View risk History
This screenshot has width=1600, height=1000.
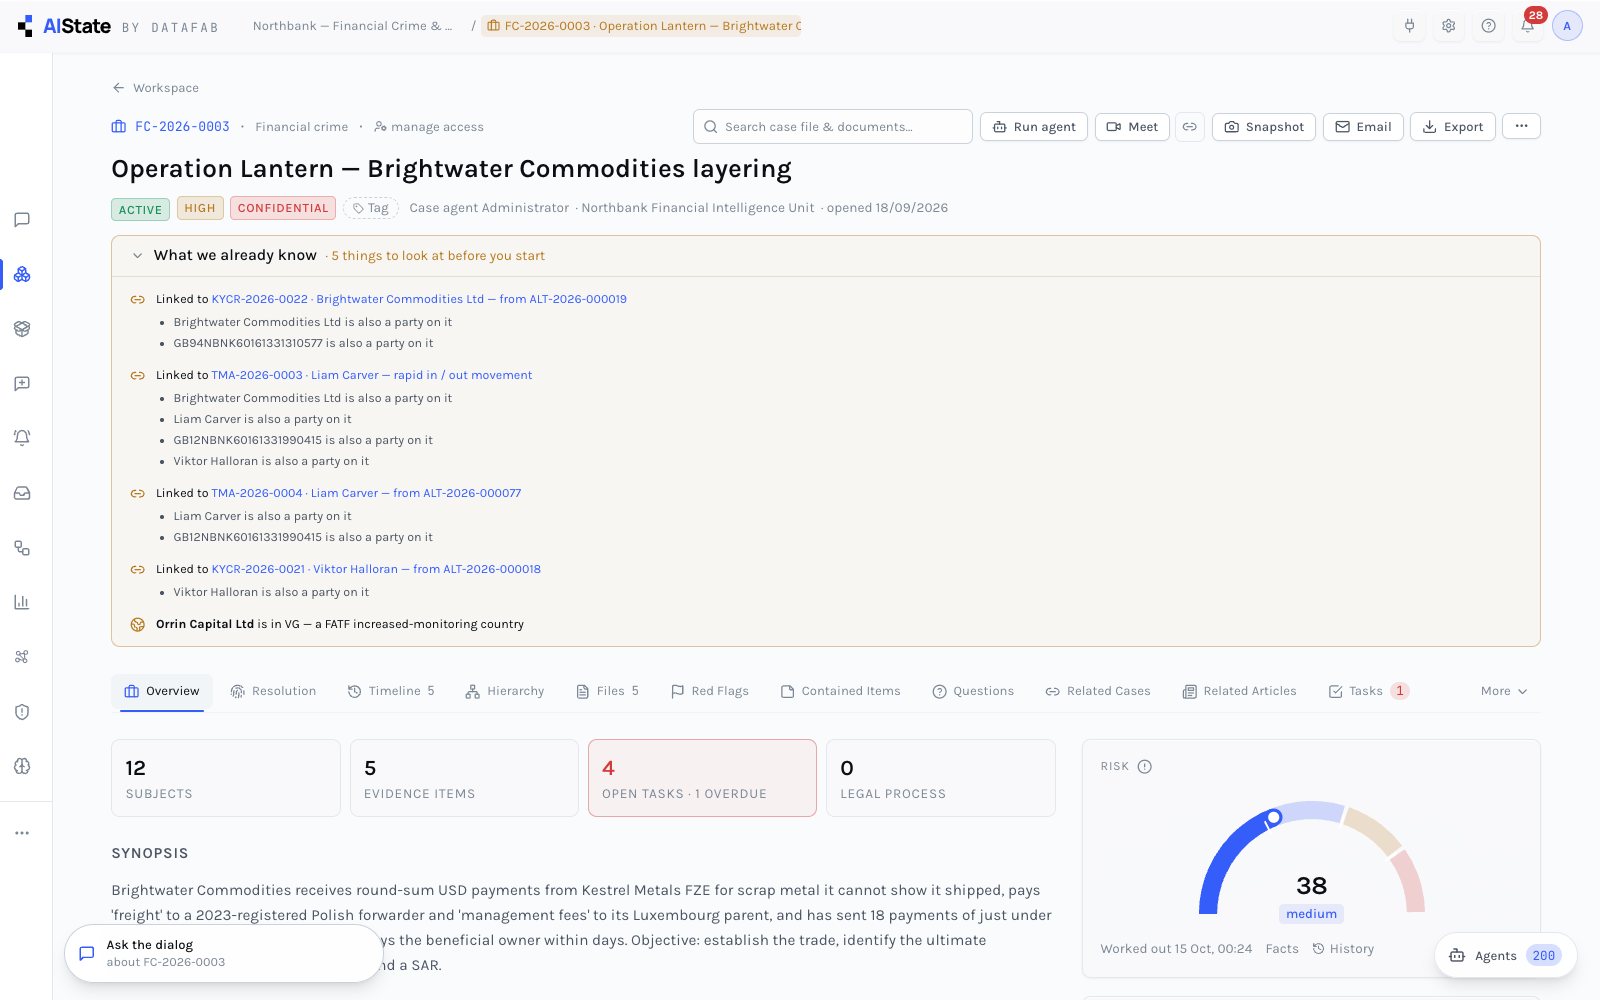[1343, 949]
